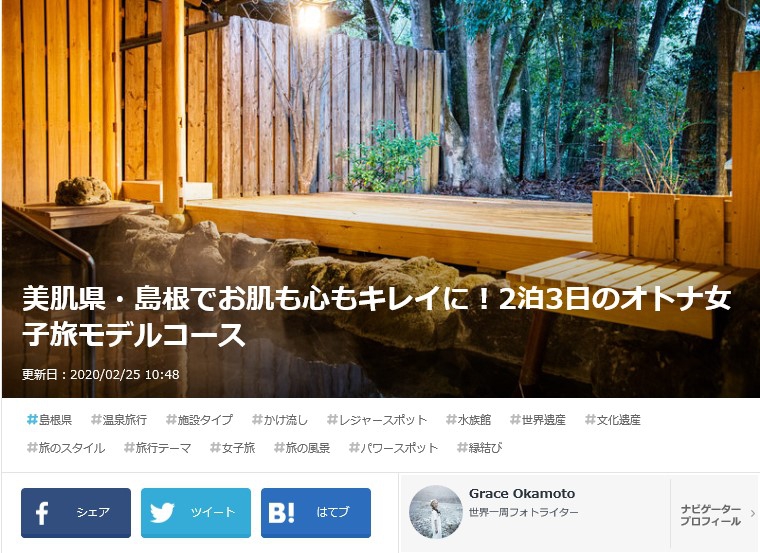Click the Facebook logo icon
Viewport: 760px width, 553px height.
[42, 513]
